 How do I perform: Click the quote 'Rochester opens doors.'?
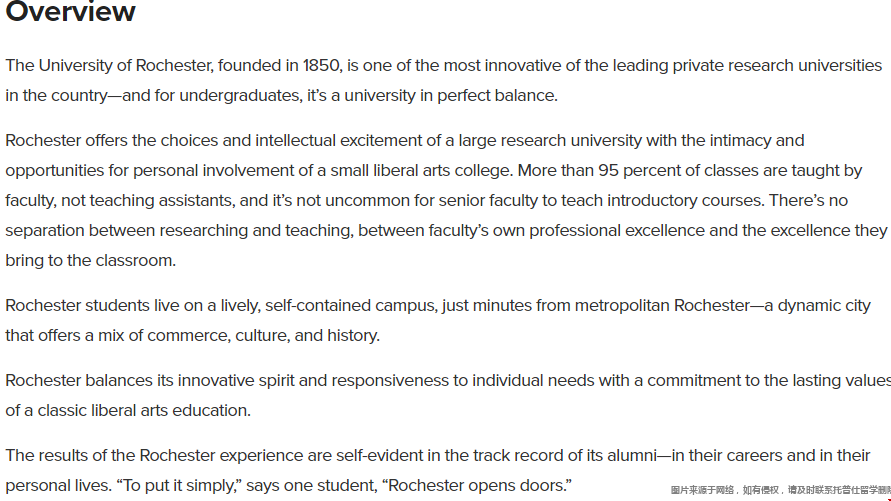tap(480, 486)
